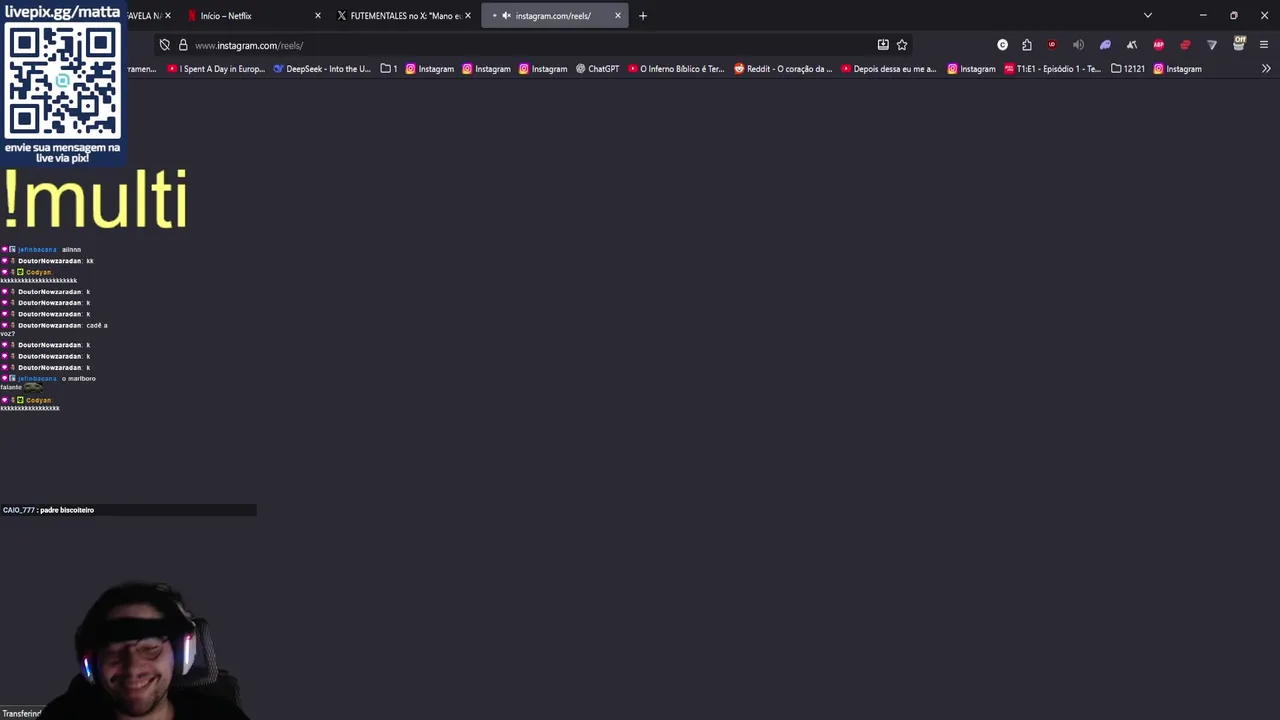Close the instagram.com/reels/ tab
The width and height of the screenshot is (1280, 720).
pos(617,16)
